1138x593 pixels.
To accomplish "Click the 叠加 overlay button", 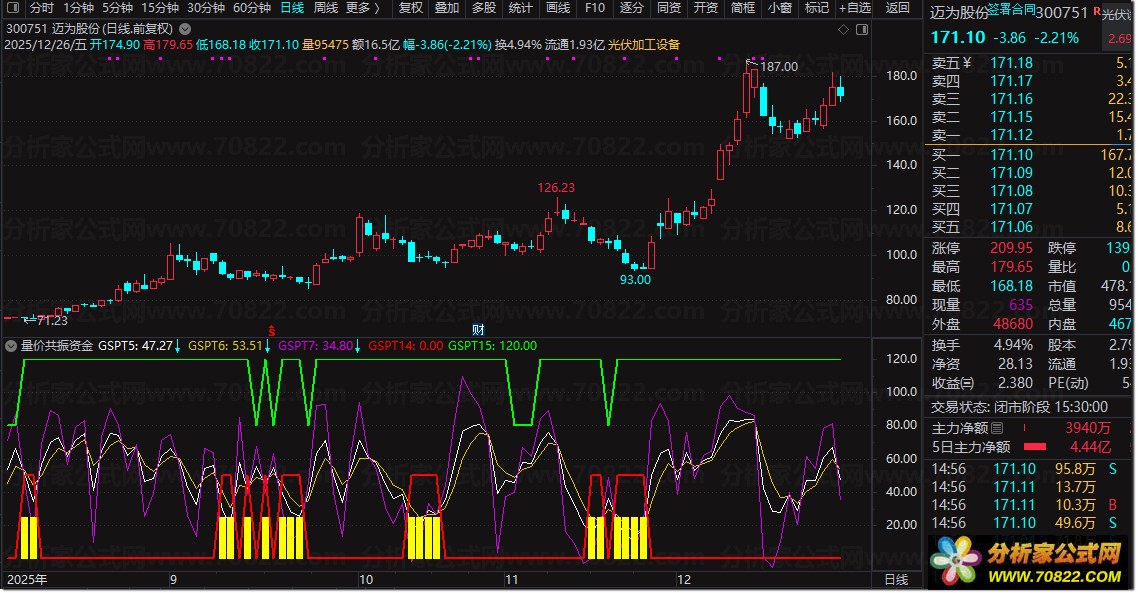I will pos(447,8).
